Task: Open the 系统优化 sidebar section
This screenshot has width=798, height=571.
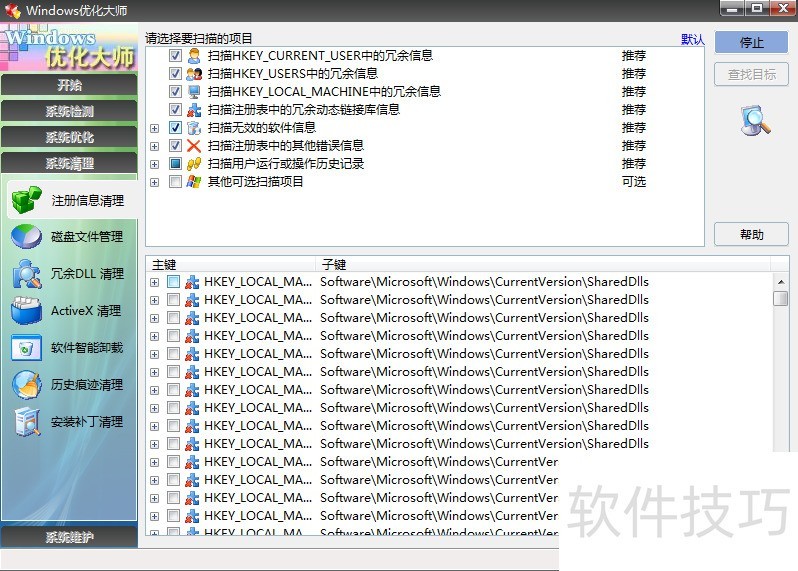Action: pyautogui.click(x=69, y=137)
